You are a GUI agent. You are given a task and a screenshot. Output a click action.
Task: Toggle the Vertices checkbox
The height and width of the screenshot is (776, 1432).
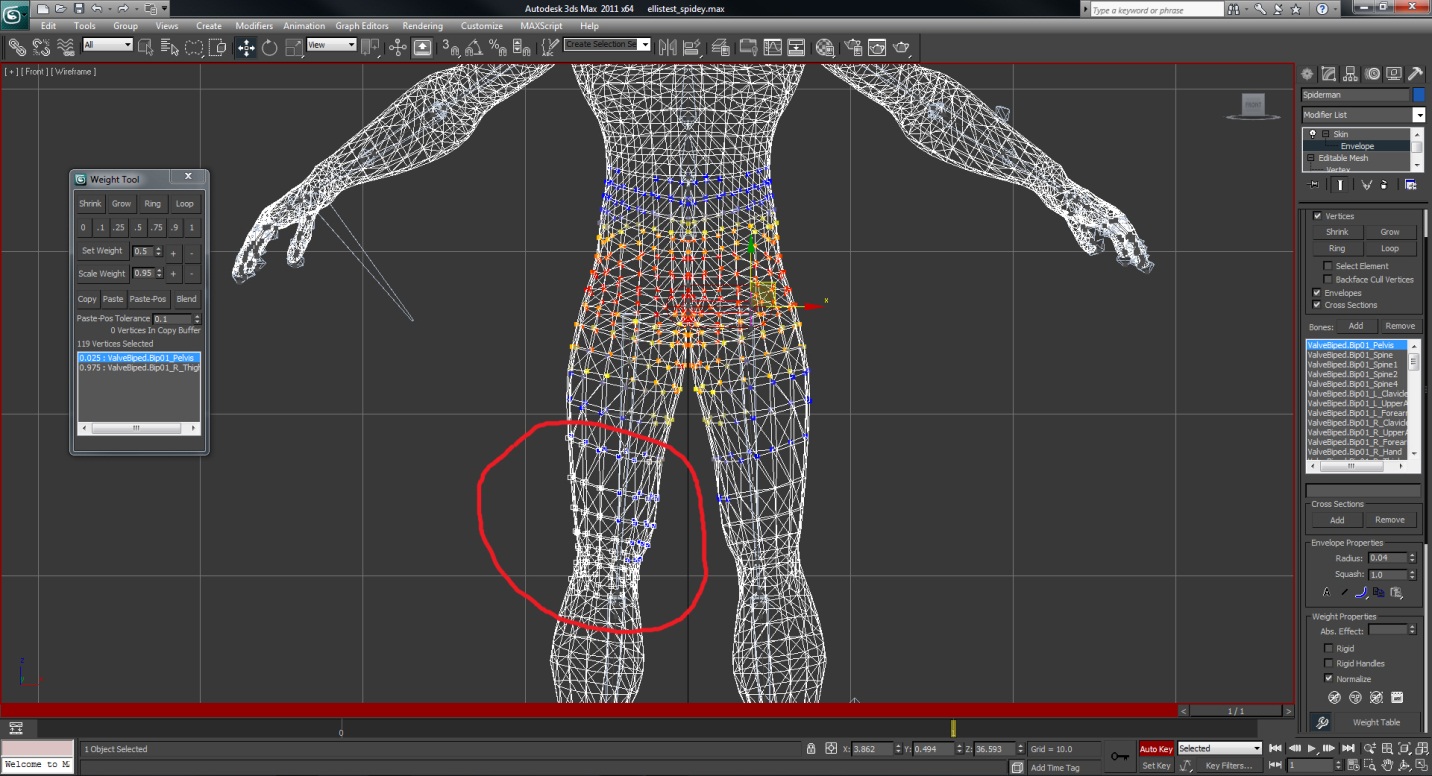(x=1318, y=216)
